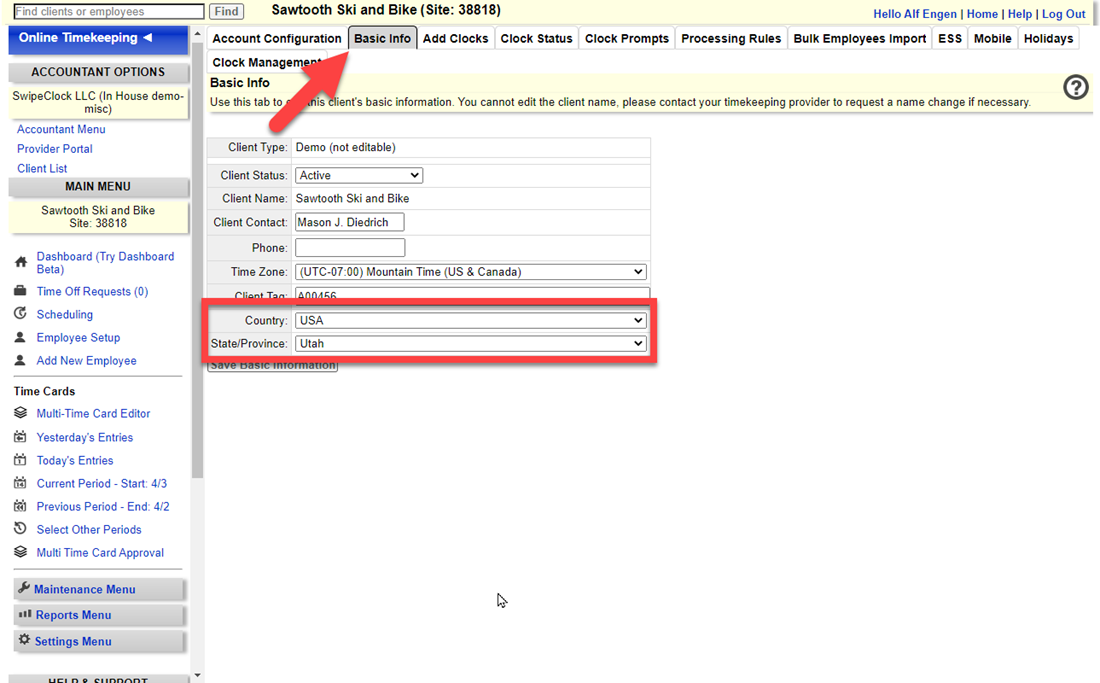
Task: Click the Multi Time Card Approval stack icon
Action: click(x=21, y=552)
